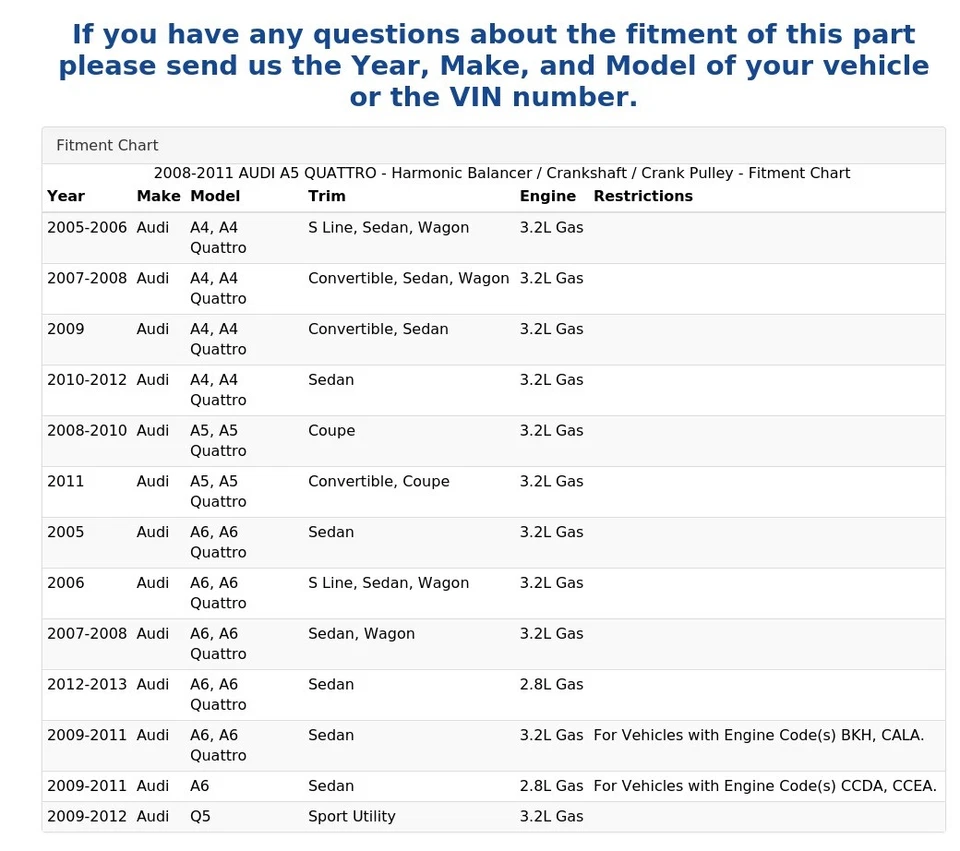Select the 2008-2011 AUDI A5 QUATTRO chart caption
Image resolution: width=960 pixels, height=851 pixels.
[501, 173]
